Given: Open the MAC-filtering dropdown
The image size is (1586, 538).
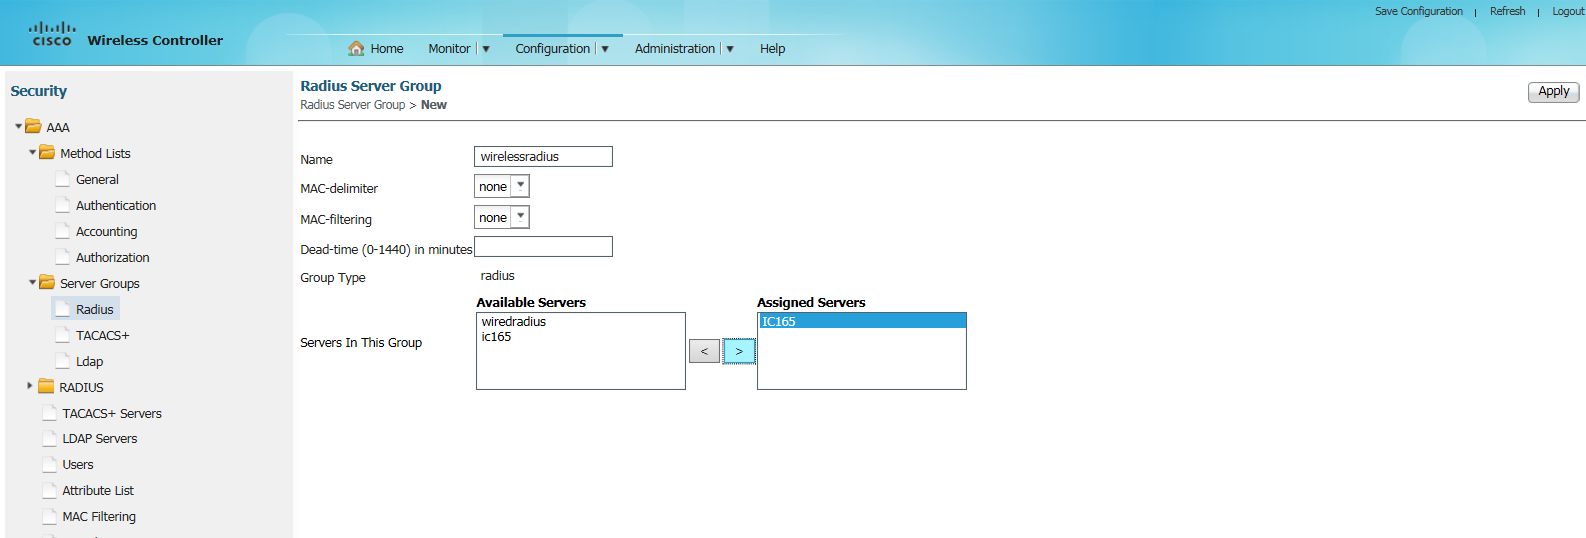Looking at the screenshot, I should coord(520,217).
